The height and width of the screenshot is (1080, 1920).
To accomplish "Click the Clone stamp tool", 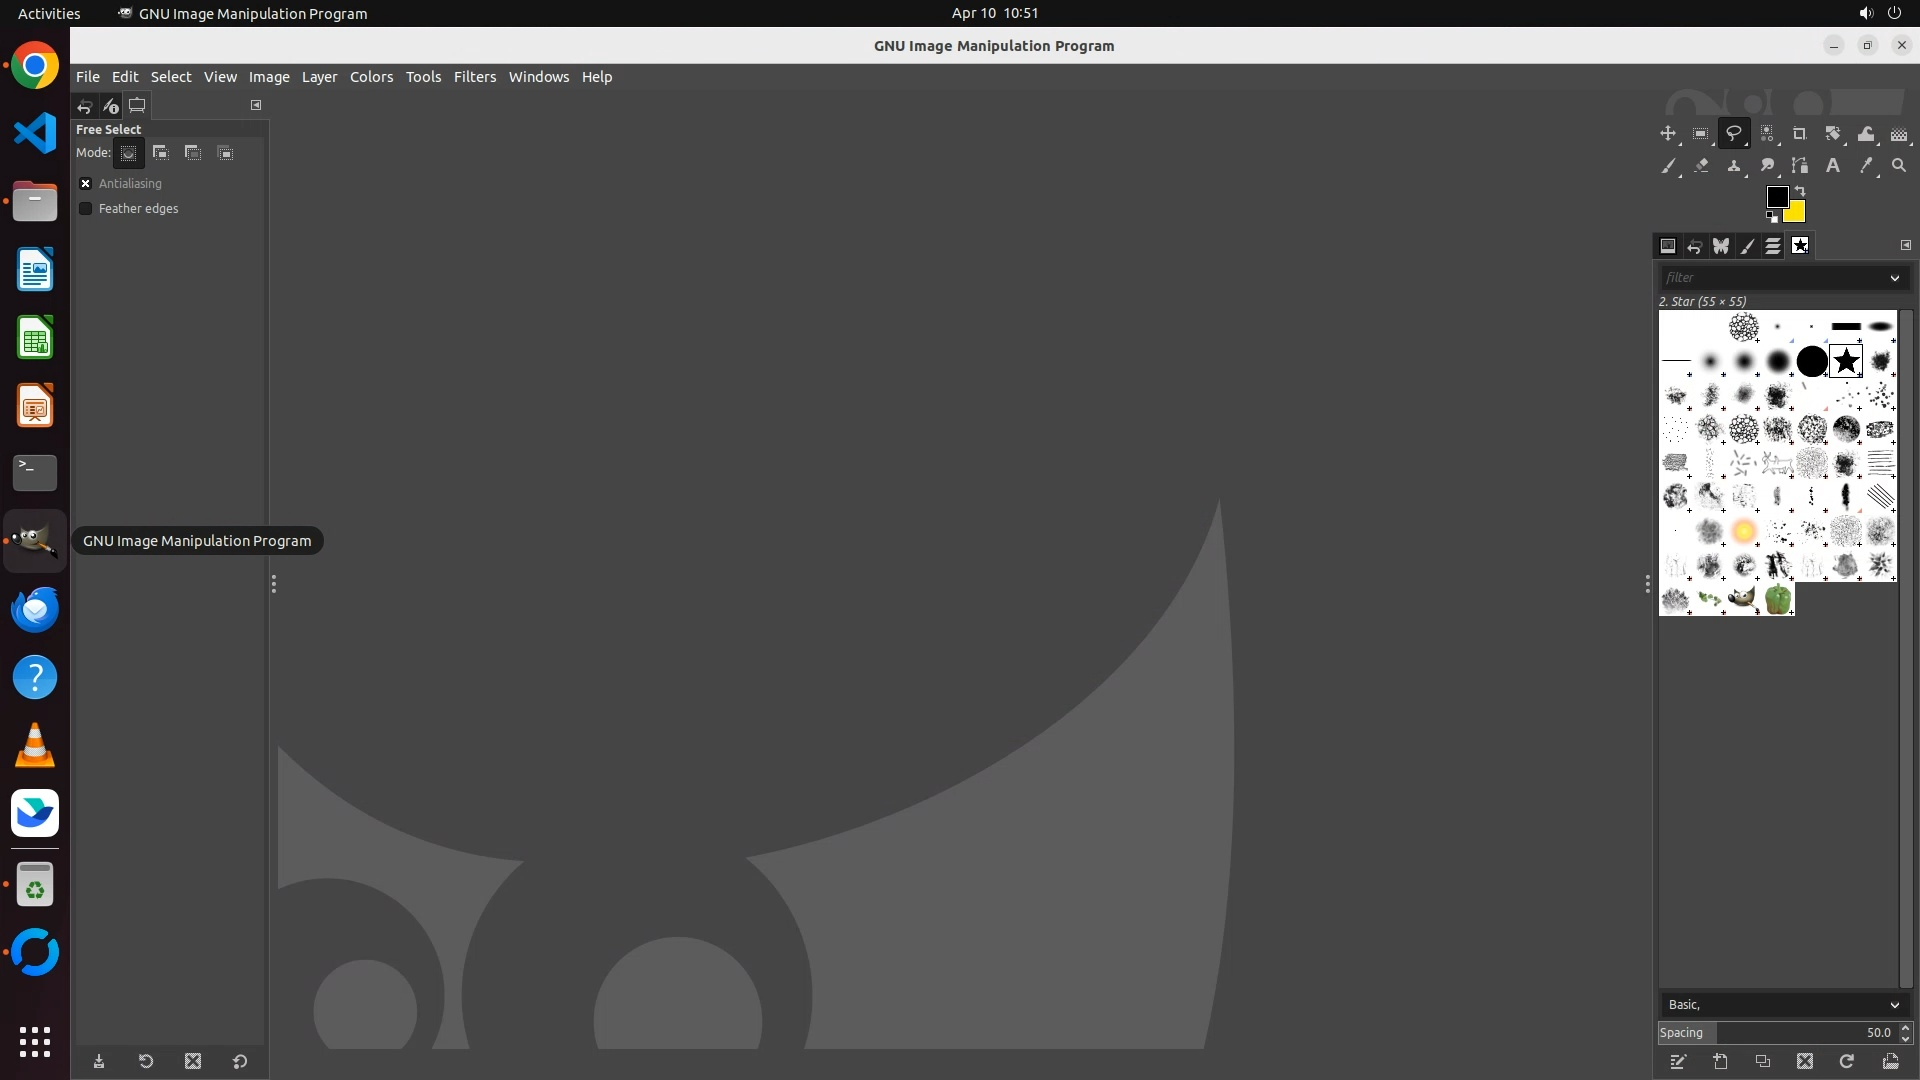I will [1734, 166].
